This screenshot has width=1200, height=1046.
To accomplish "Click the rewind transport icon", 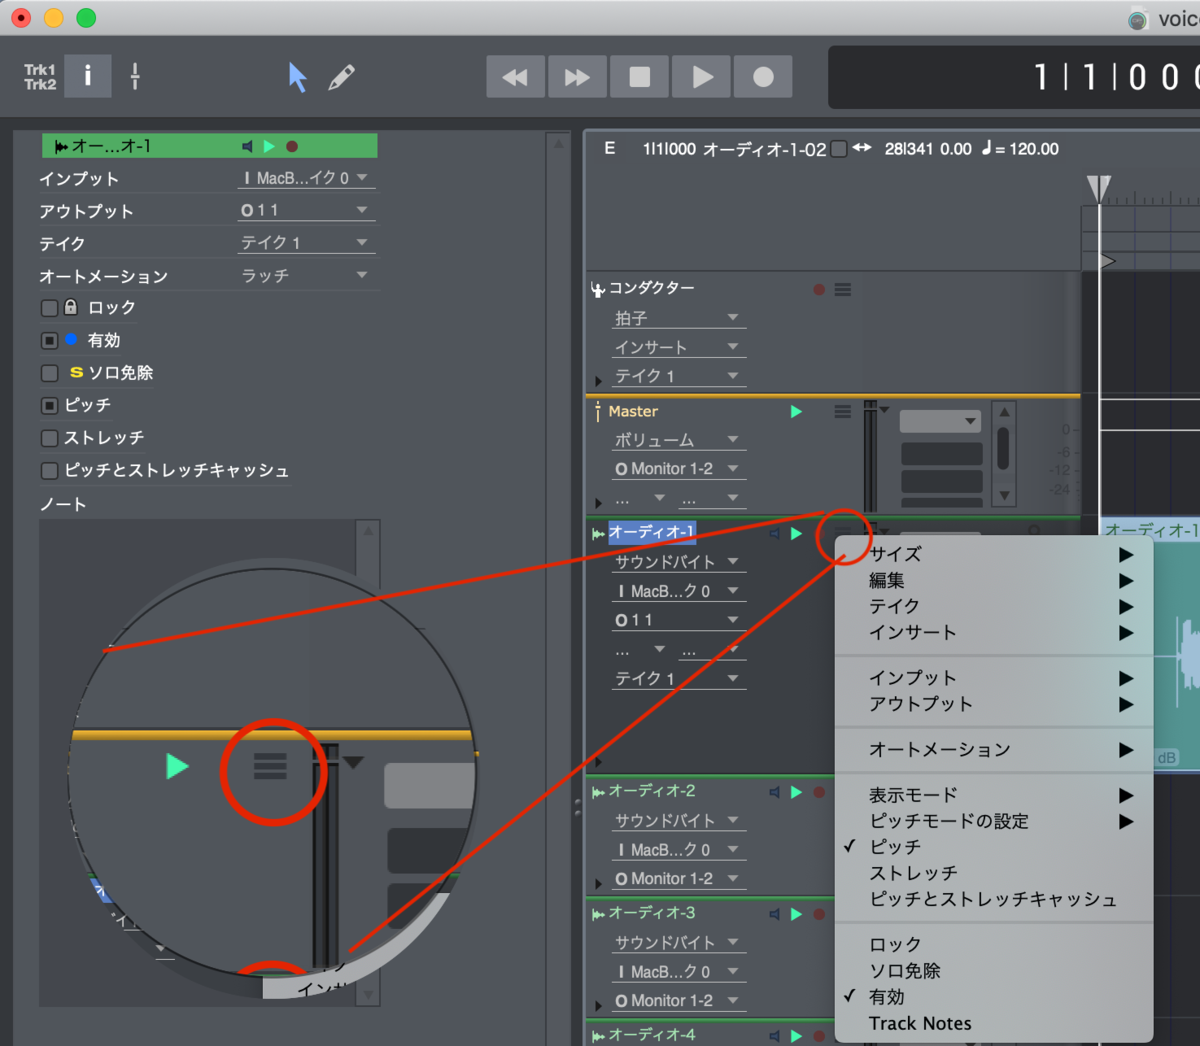I will tap(515, 76).
